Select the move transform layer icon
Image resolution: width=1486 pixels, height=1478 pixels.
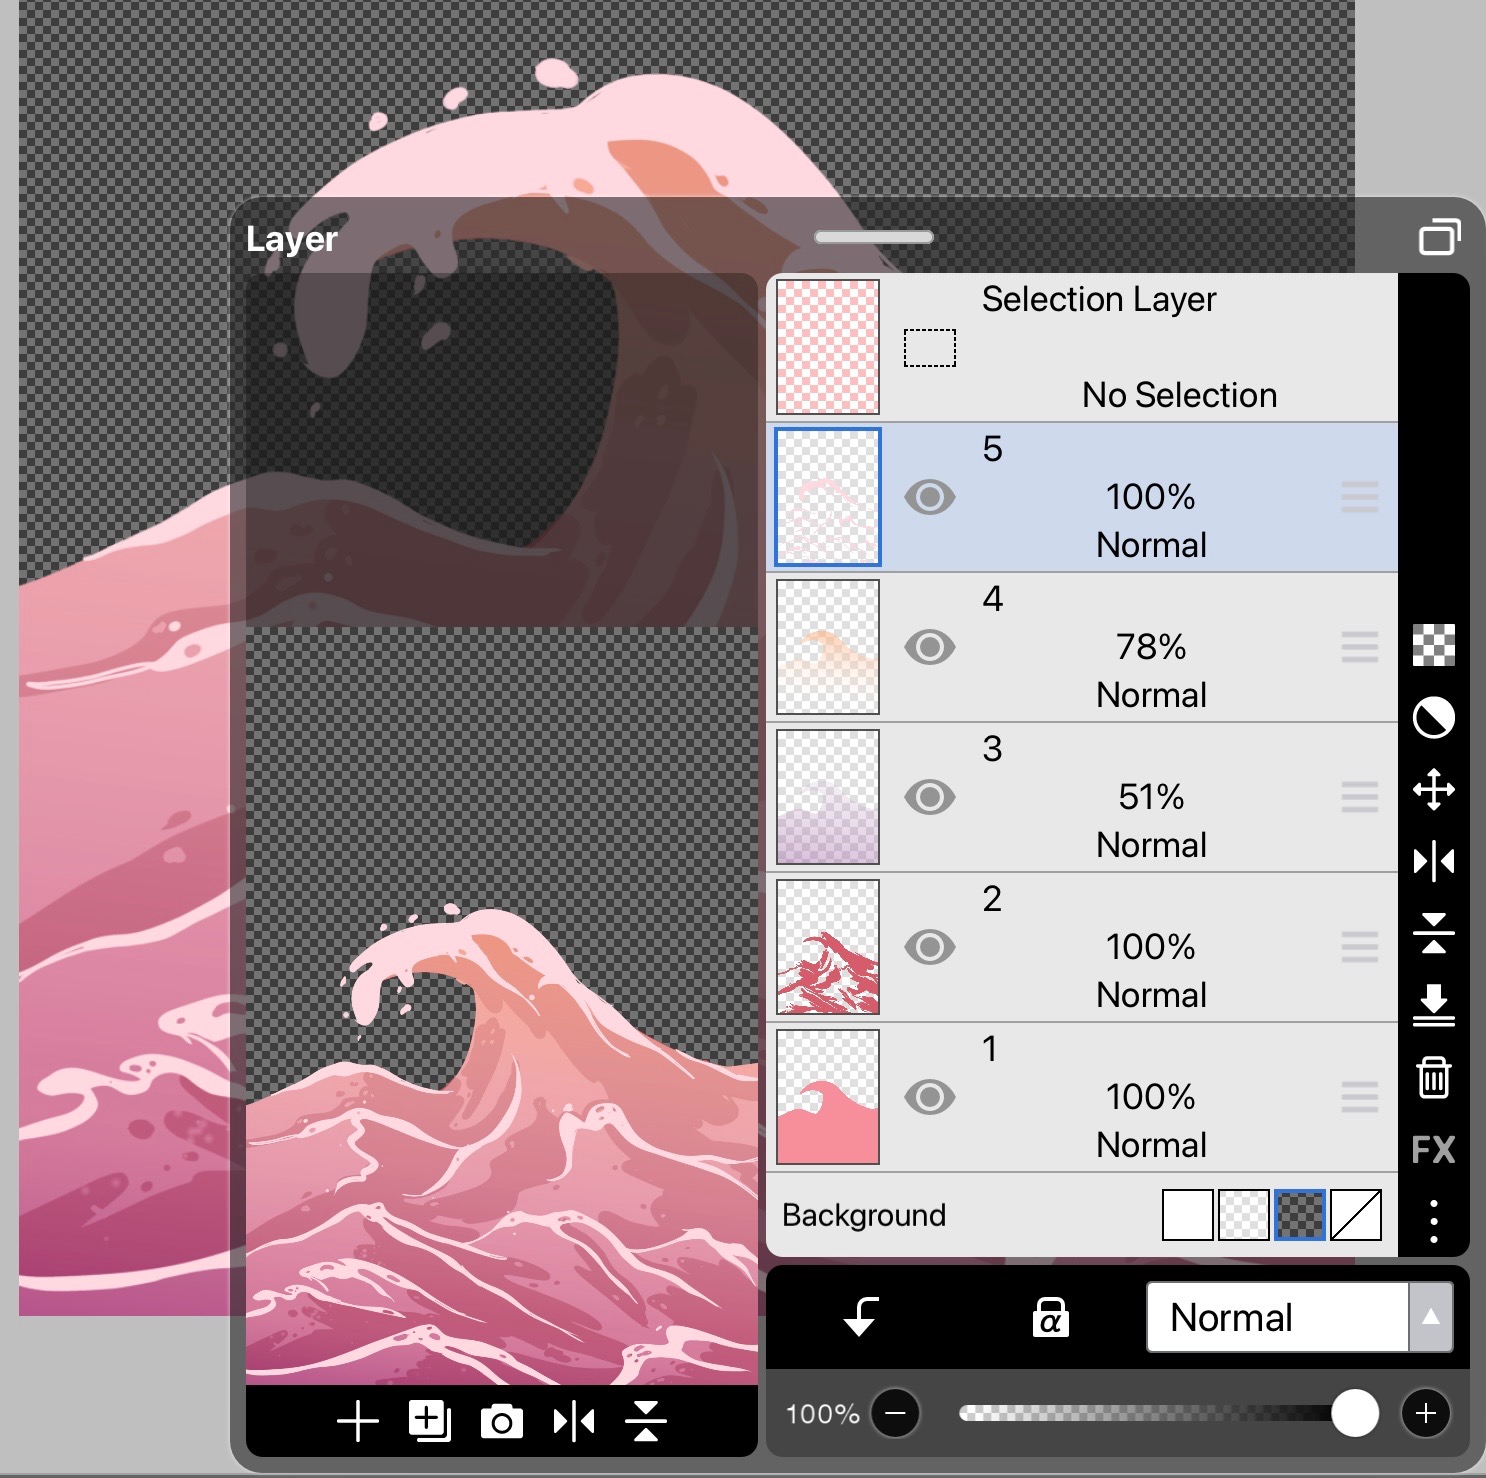[1433, 789]
